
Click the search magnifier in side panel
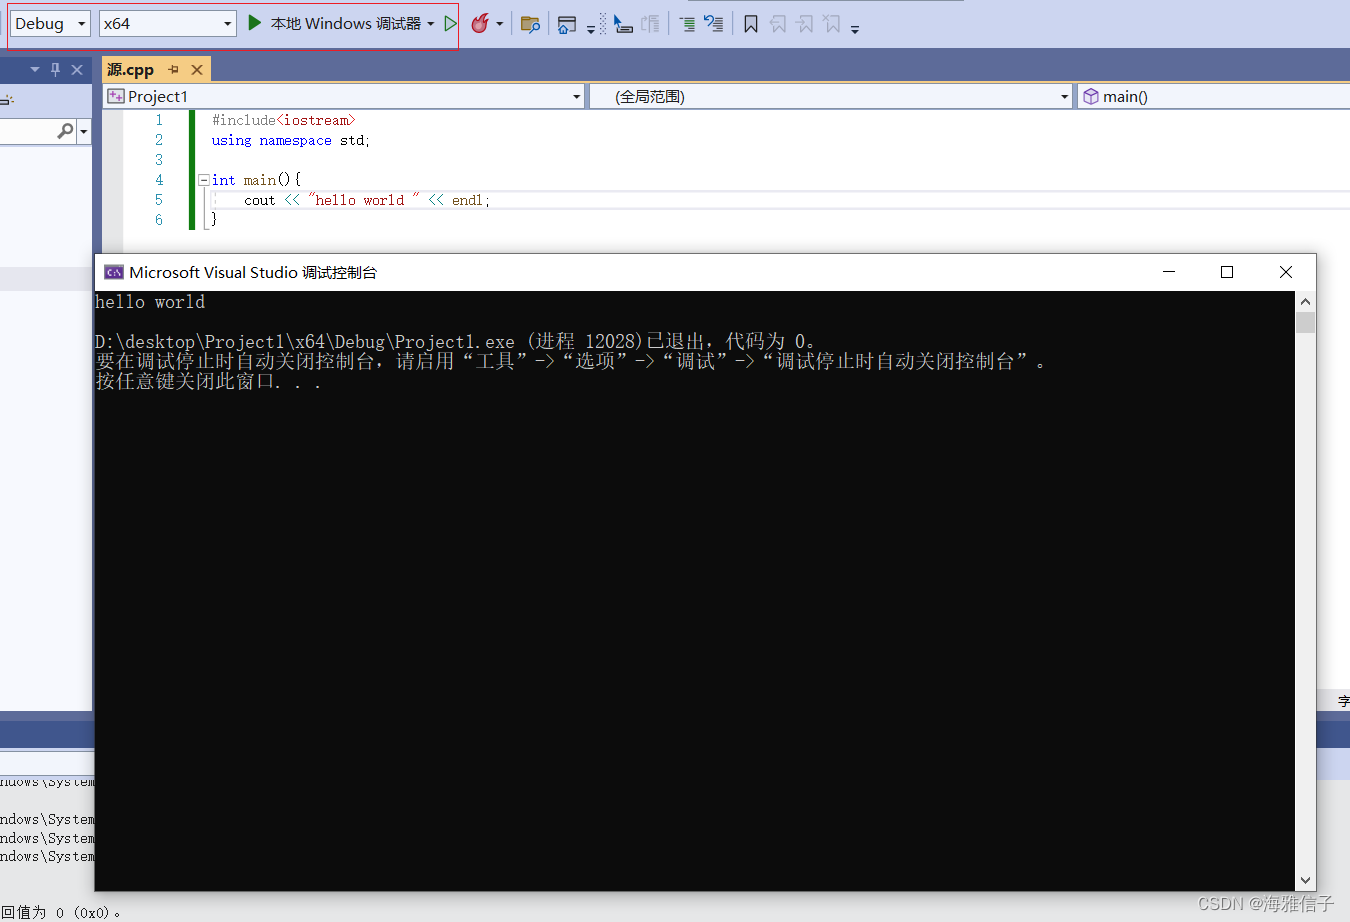pyautogui.click(x=65, y=131)
